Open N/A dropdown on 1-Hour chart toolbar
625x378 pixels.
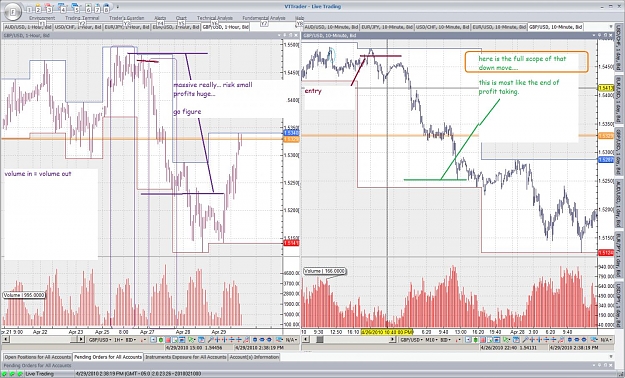click(x=291, y=340)
